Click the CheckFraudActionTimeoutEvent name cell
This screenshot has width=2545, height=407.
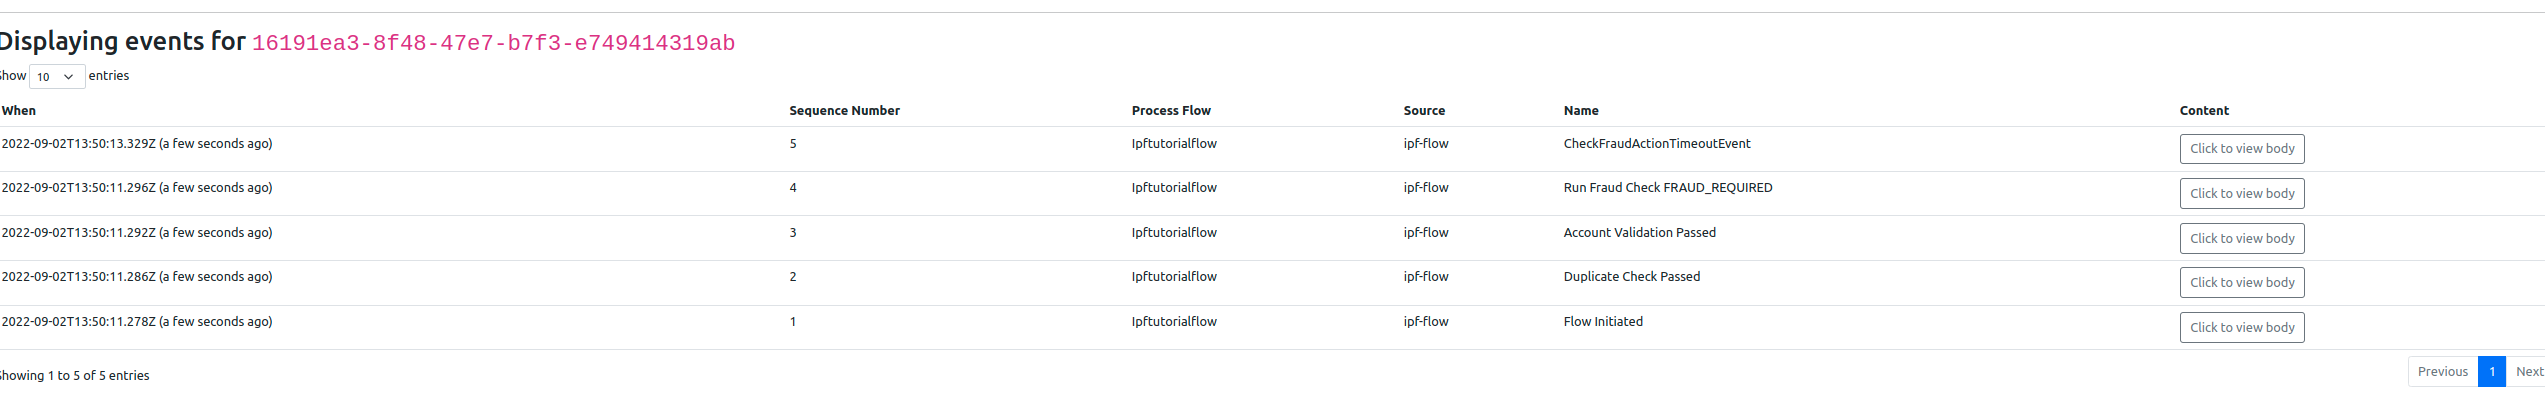tap(1656, 144)
